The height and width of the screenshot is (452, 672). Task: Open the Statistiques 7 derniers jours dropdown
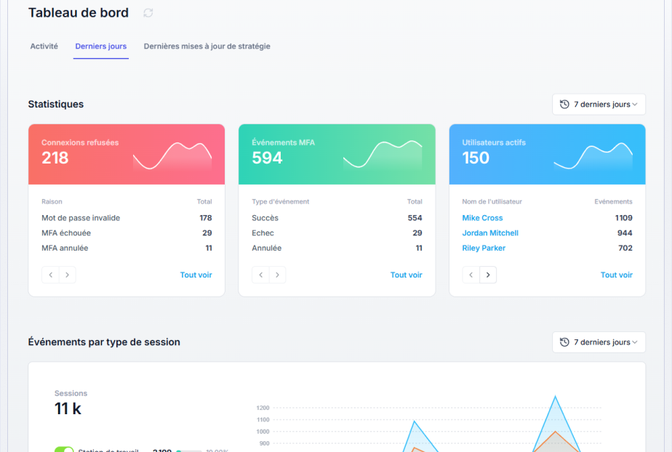click(x=599, y=105)
